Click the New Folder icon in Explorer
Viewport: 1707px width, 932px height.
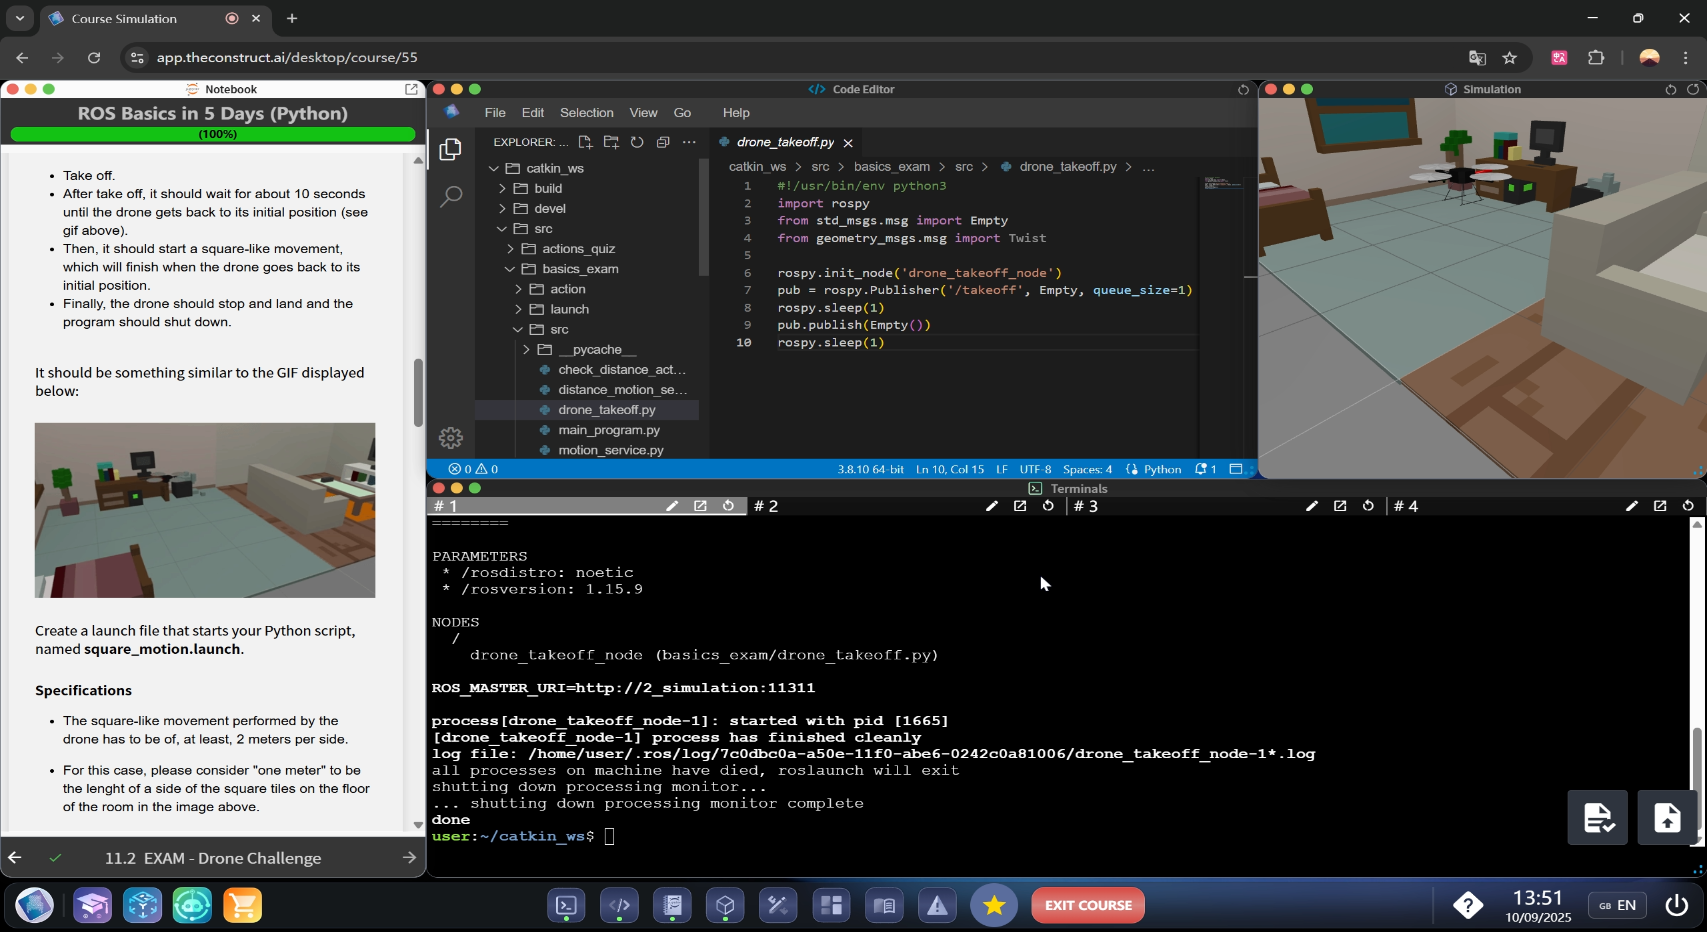[x=611, y=142]
